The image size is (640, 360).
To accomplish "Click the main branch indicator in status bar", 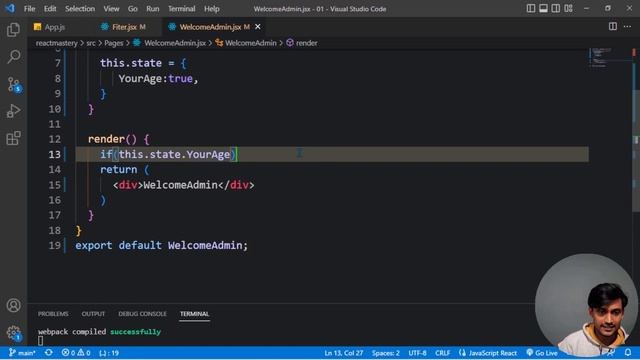I will (x=22, y=353).
